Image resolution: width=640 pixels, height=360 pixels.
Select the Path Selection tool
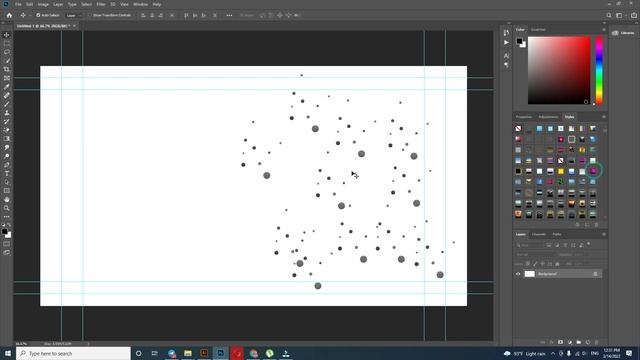point(7,182)
